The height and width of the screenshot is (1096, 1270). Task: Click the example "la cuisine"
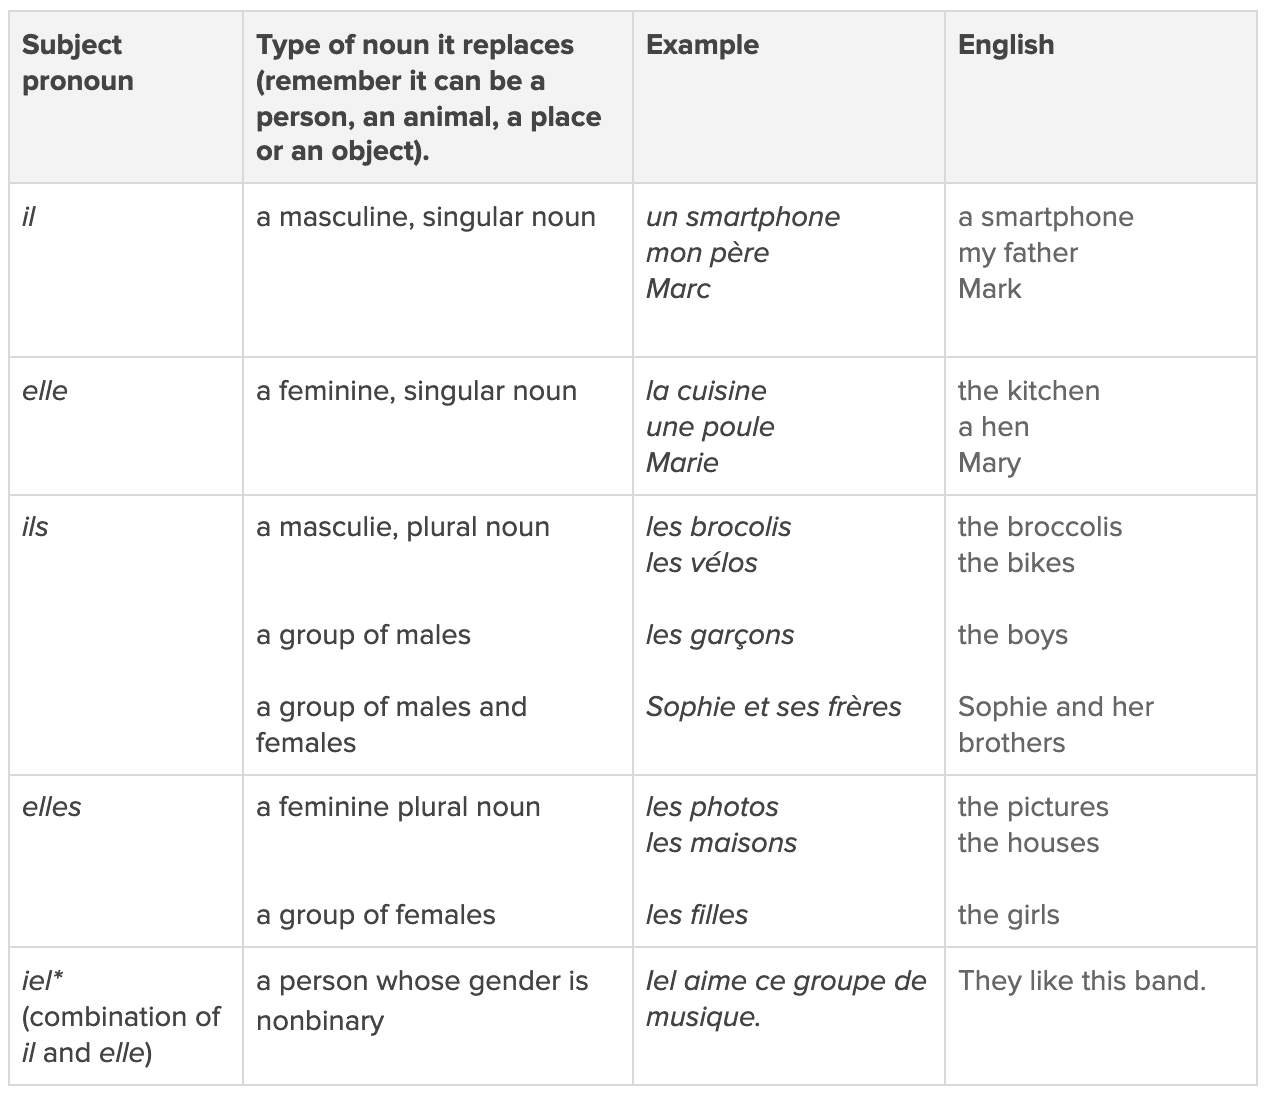coord(706,391)
